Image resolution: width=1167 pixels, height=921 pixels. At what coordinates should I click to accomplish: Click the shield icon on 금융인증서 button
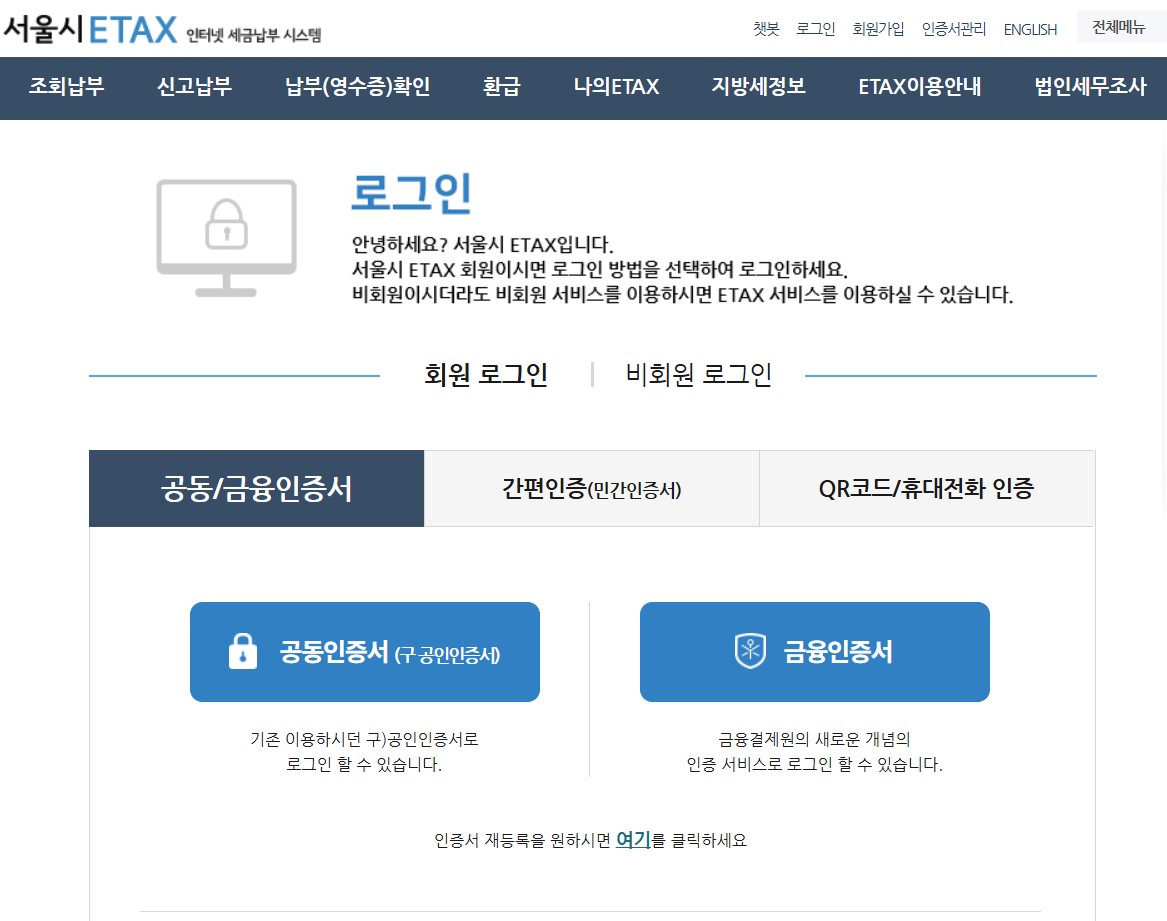tap(750, 651)
